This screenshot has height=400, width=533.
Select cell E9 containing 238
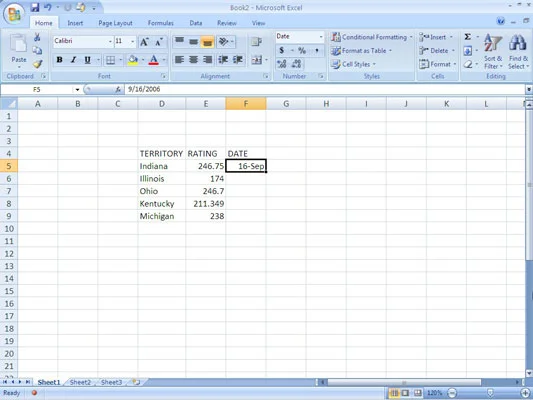(x=205, y=216)
